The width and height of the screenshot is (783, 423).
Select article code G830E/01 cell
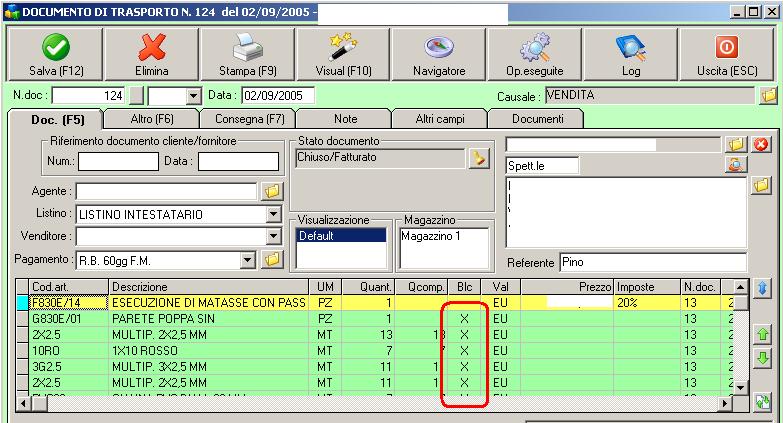pos(68,319)
